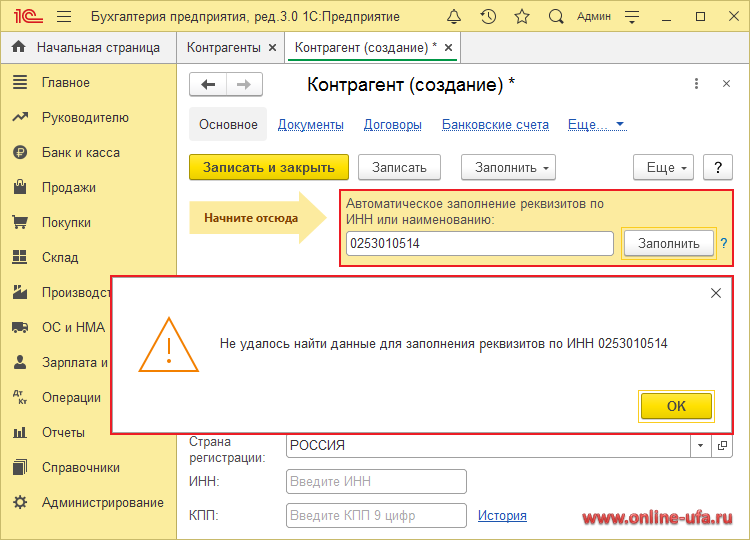
Task: Close the Контрагент form with X
Action: (726, 84)
